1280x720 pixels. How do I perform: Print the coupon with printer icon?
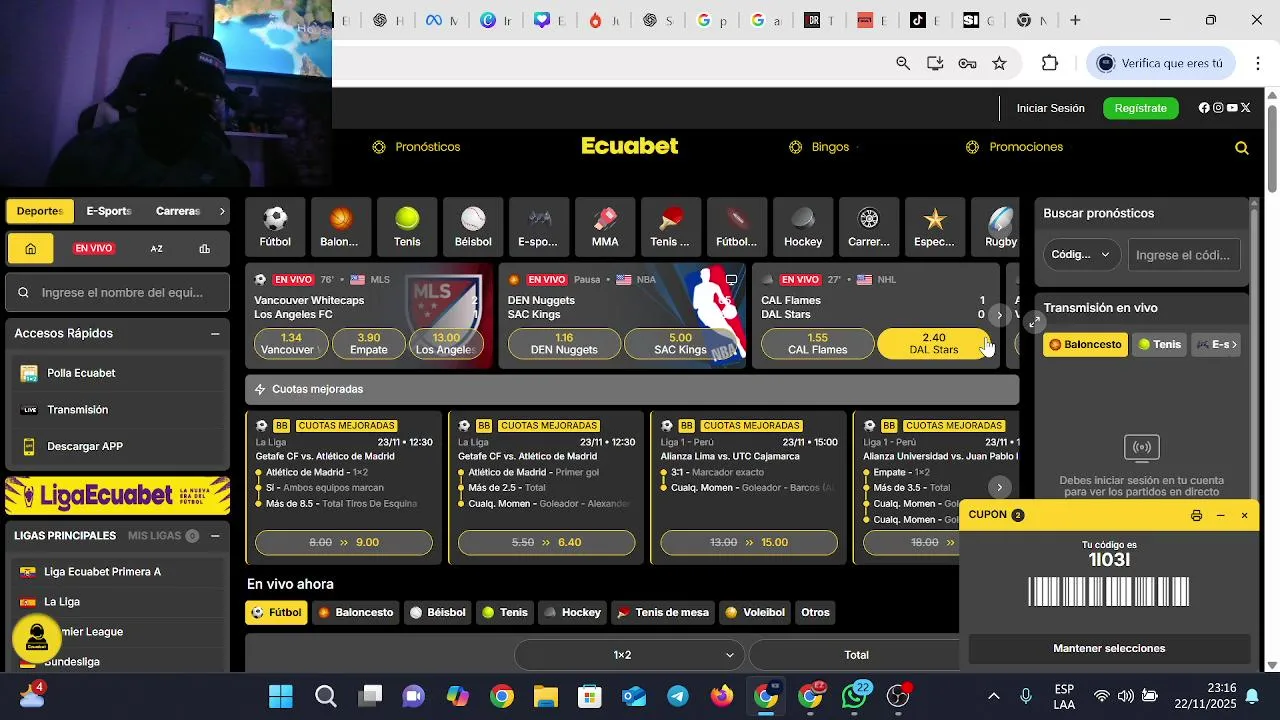pyautogui.click(x=1196, y=515)
